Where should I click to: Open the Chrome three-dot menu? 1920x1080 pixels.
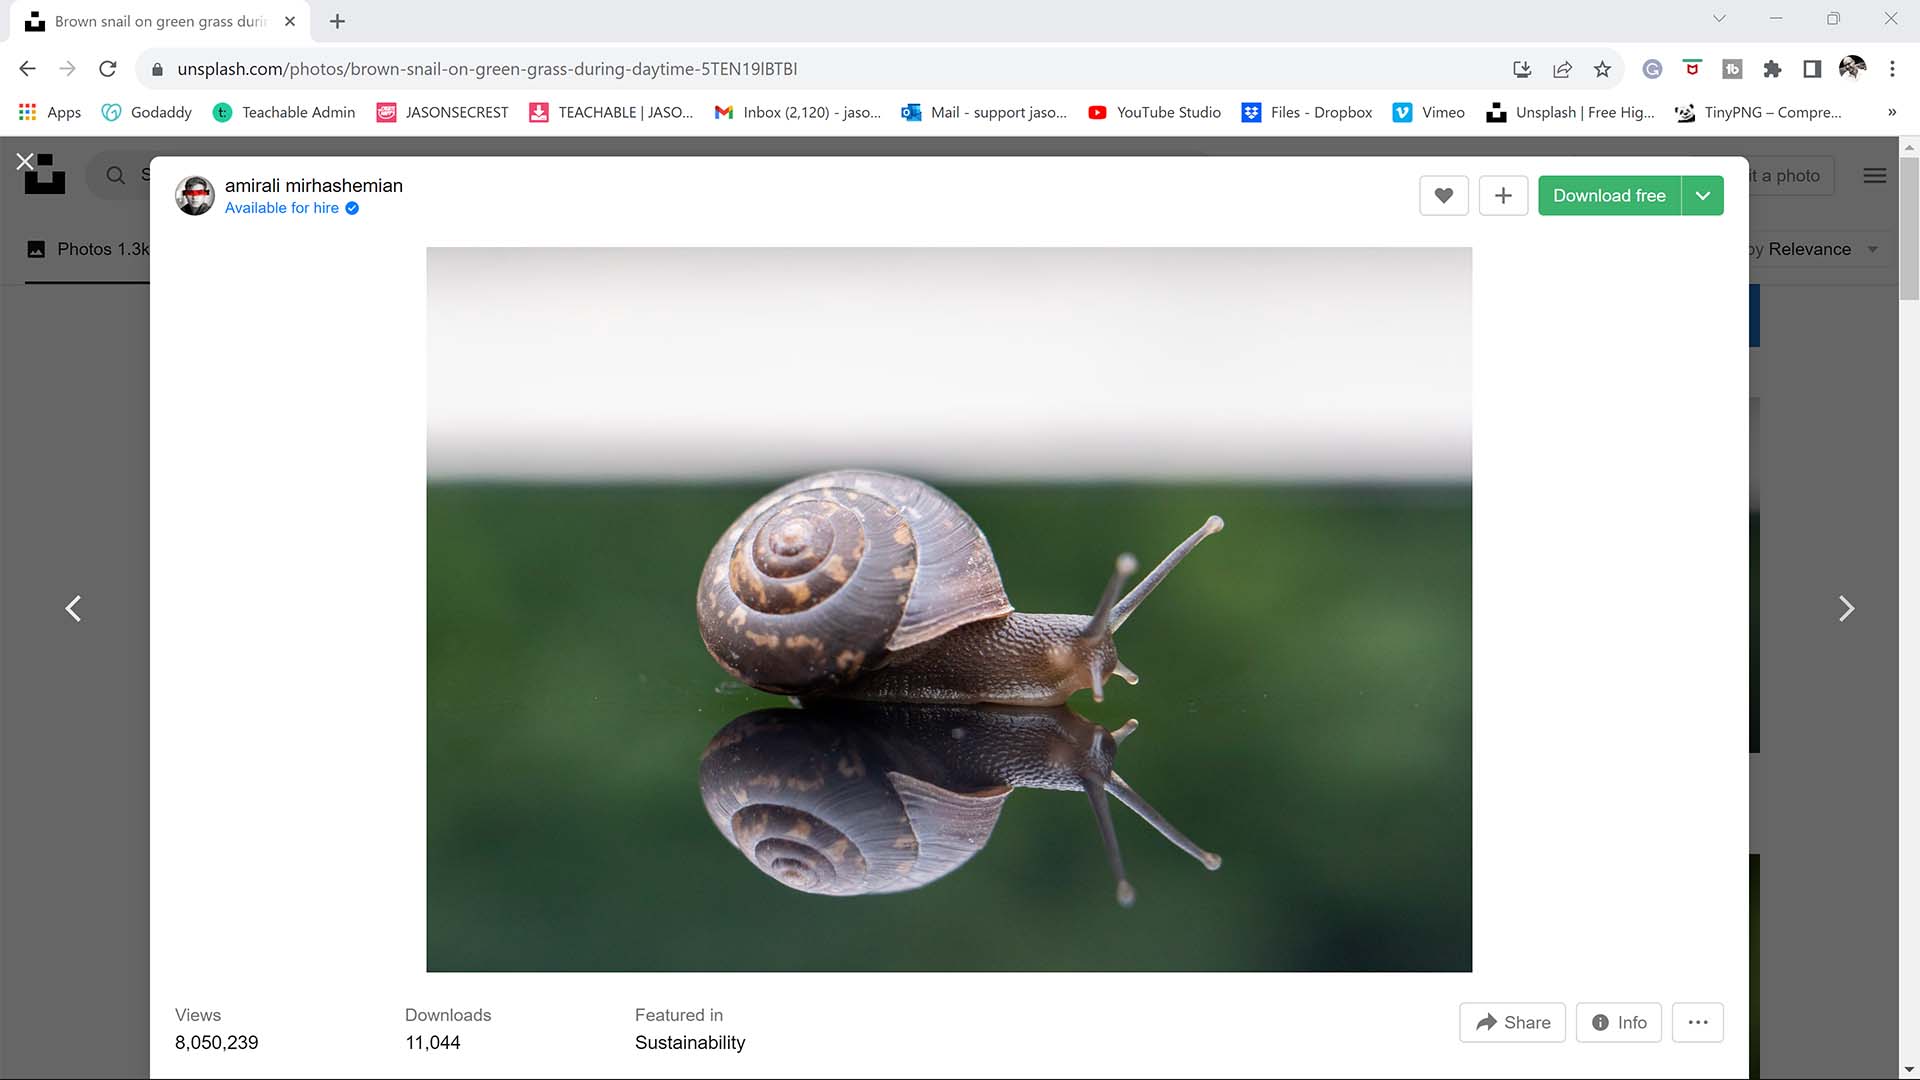(1892, 69)
